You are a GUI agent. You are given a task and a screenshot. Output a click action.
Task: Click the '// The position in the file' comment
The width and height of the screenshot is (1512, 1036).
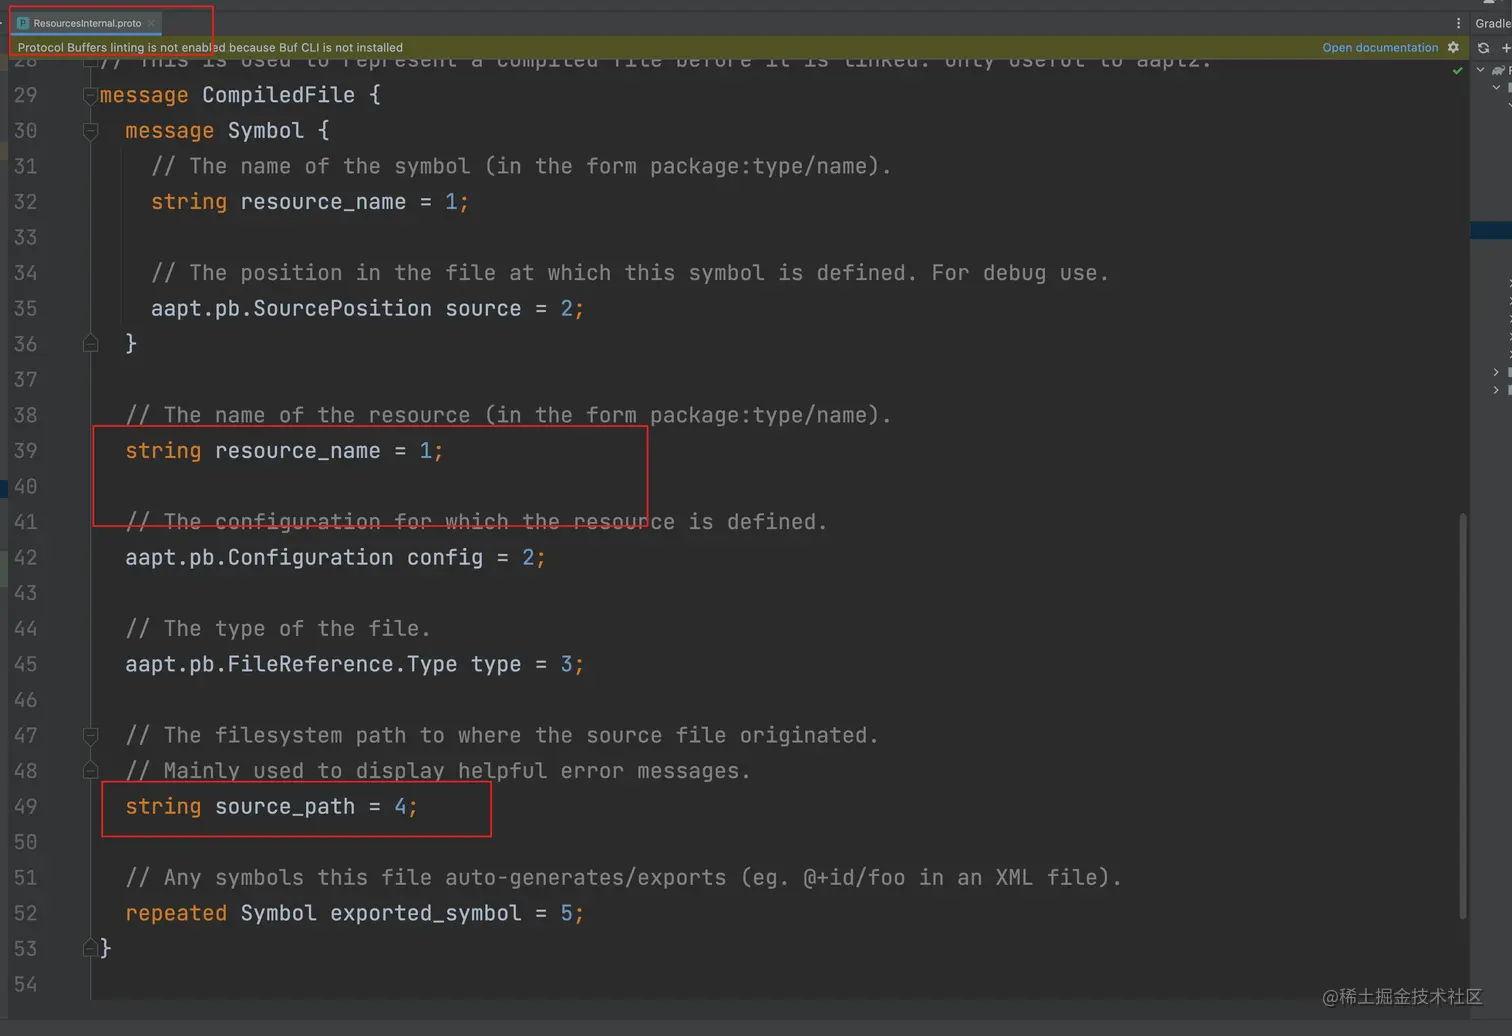click(630, 273)
